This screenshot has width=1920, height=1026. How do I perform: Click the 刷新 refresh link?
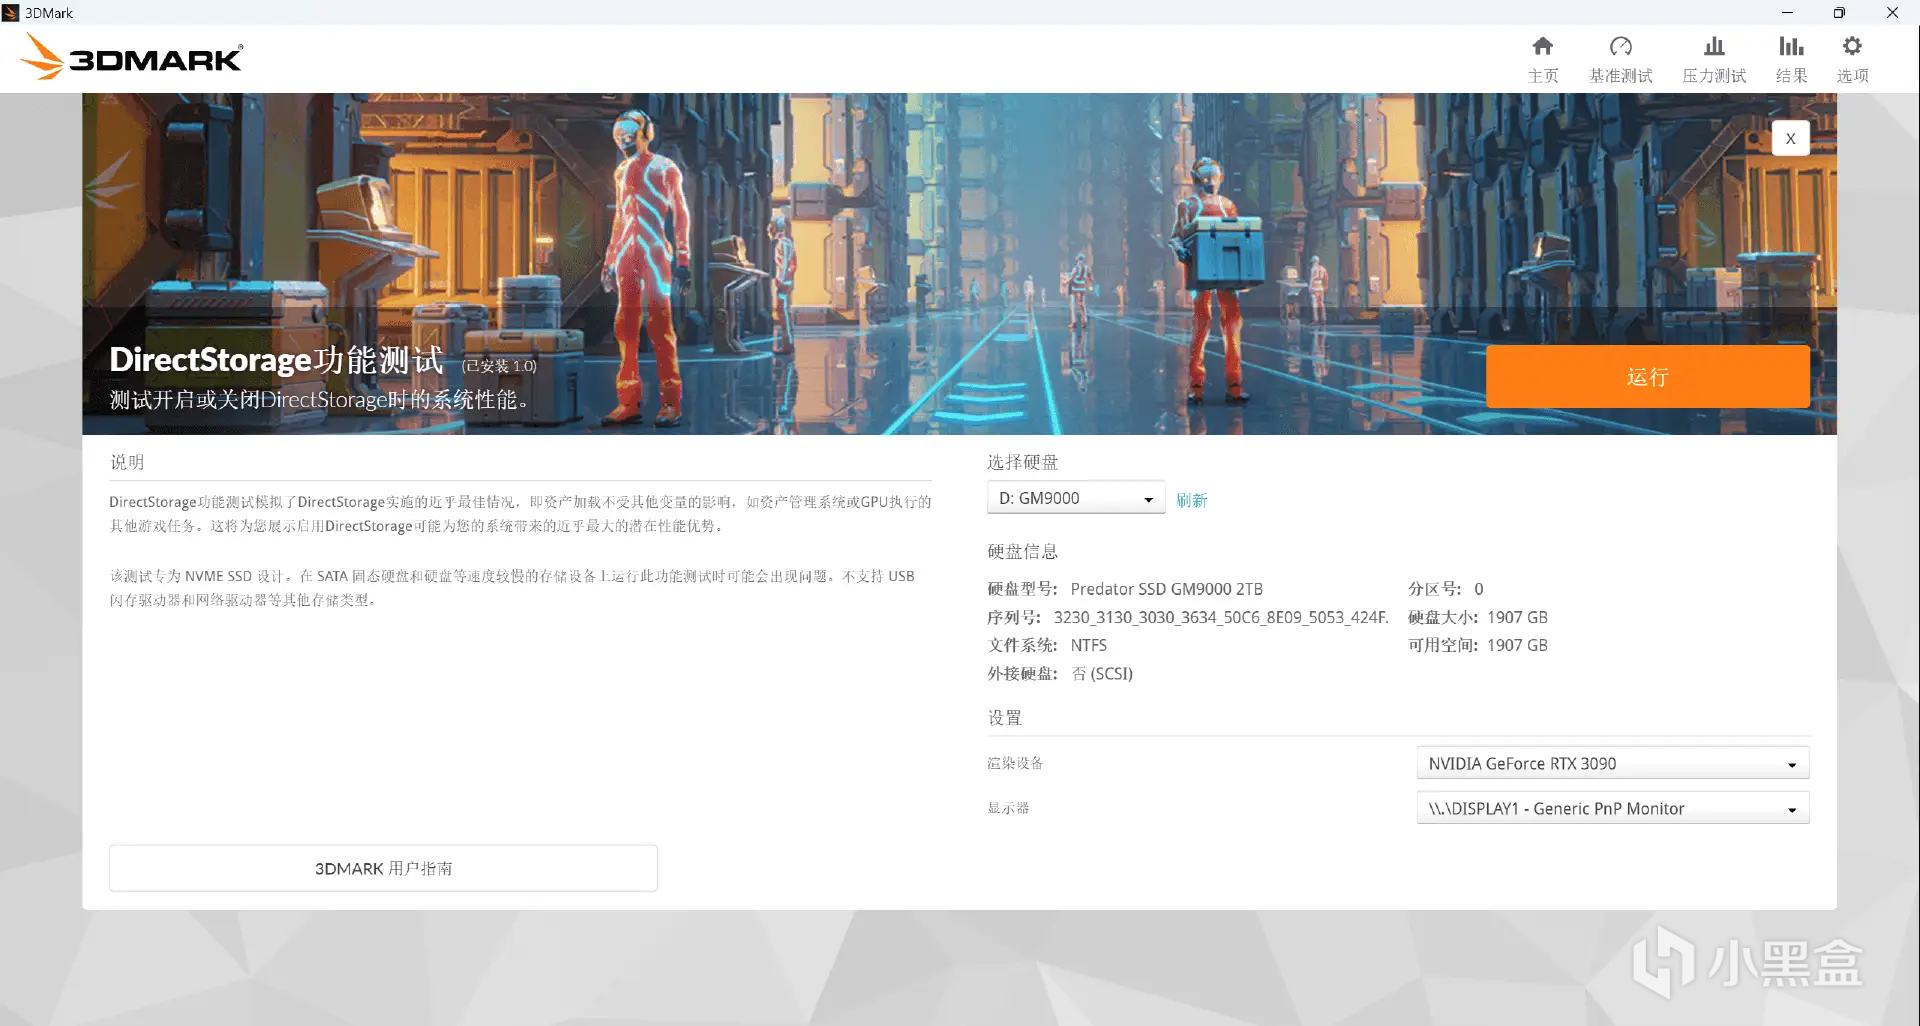tap(1192, 500)
